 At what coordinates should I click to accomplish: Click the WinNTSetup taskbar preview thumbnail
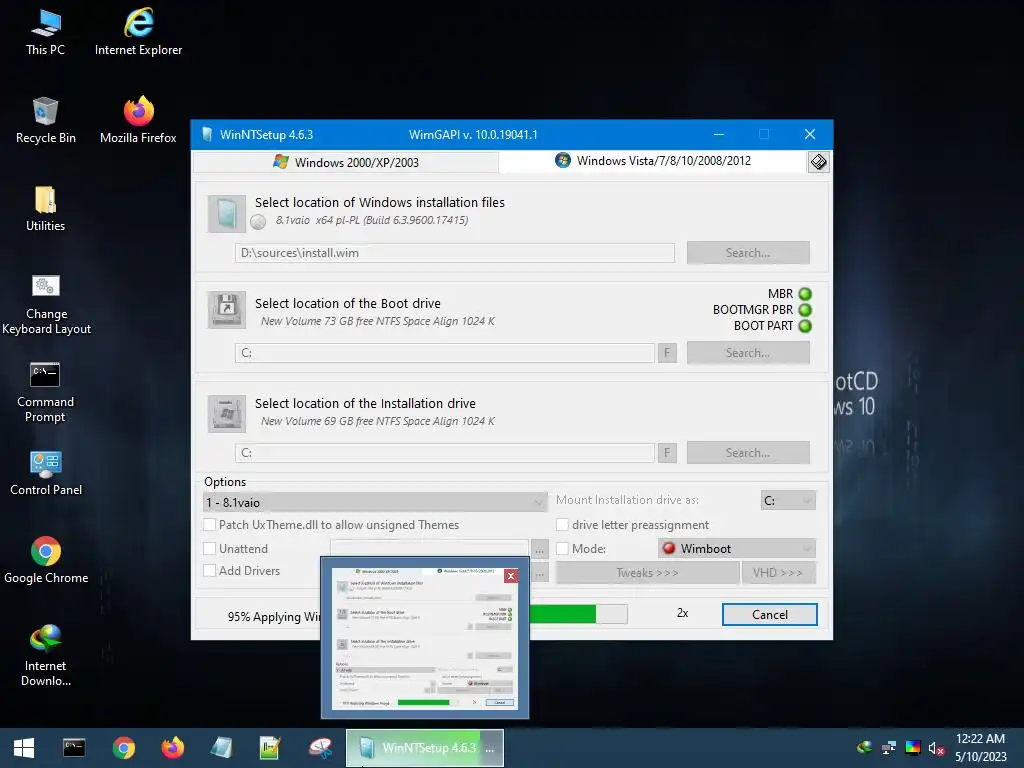(424, 639)
